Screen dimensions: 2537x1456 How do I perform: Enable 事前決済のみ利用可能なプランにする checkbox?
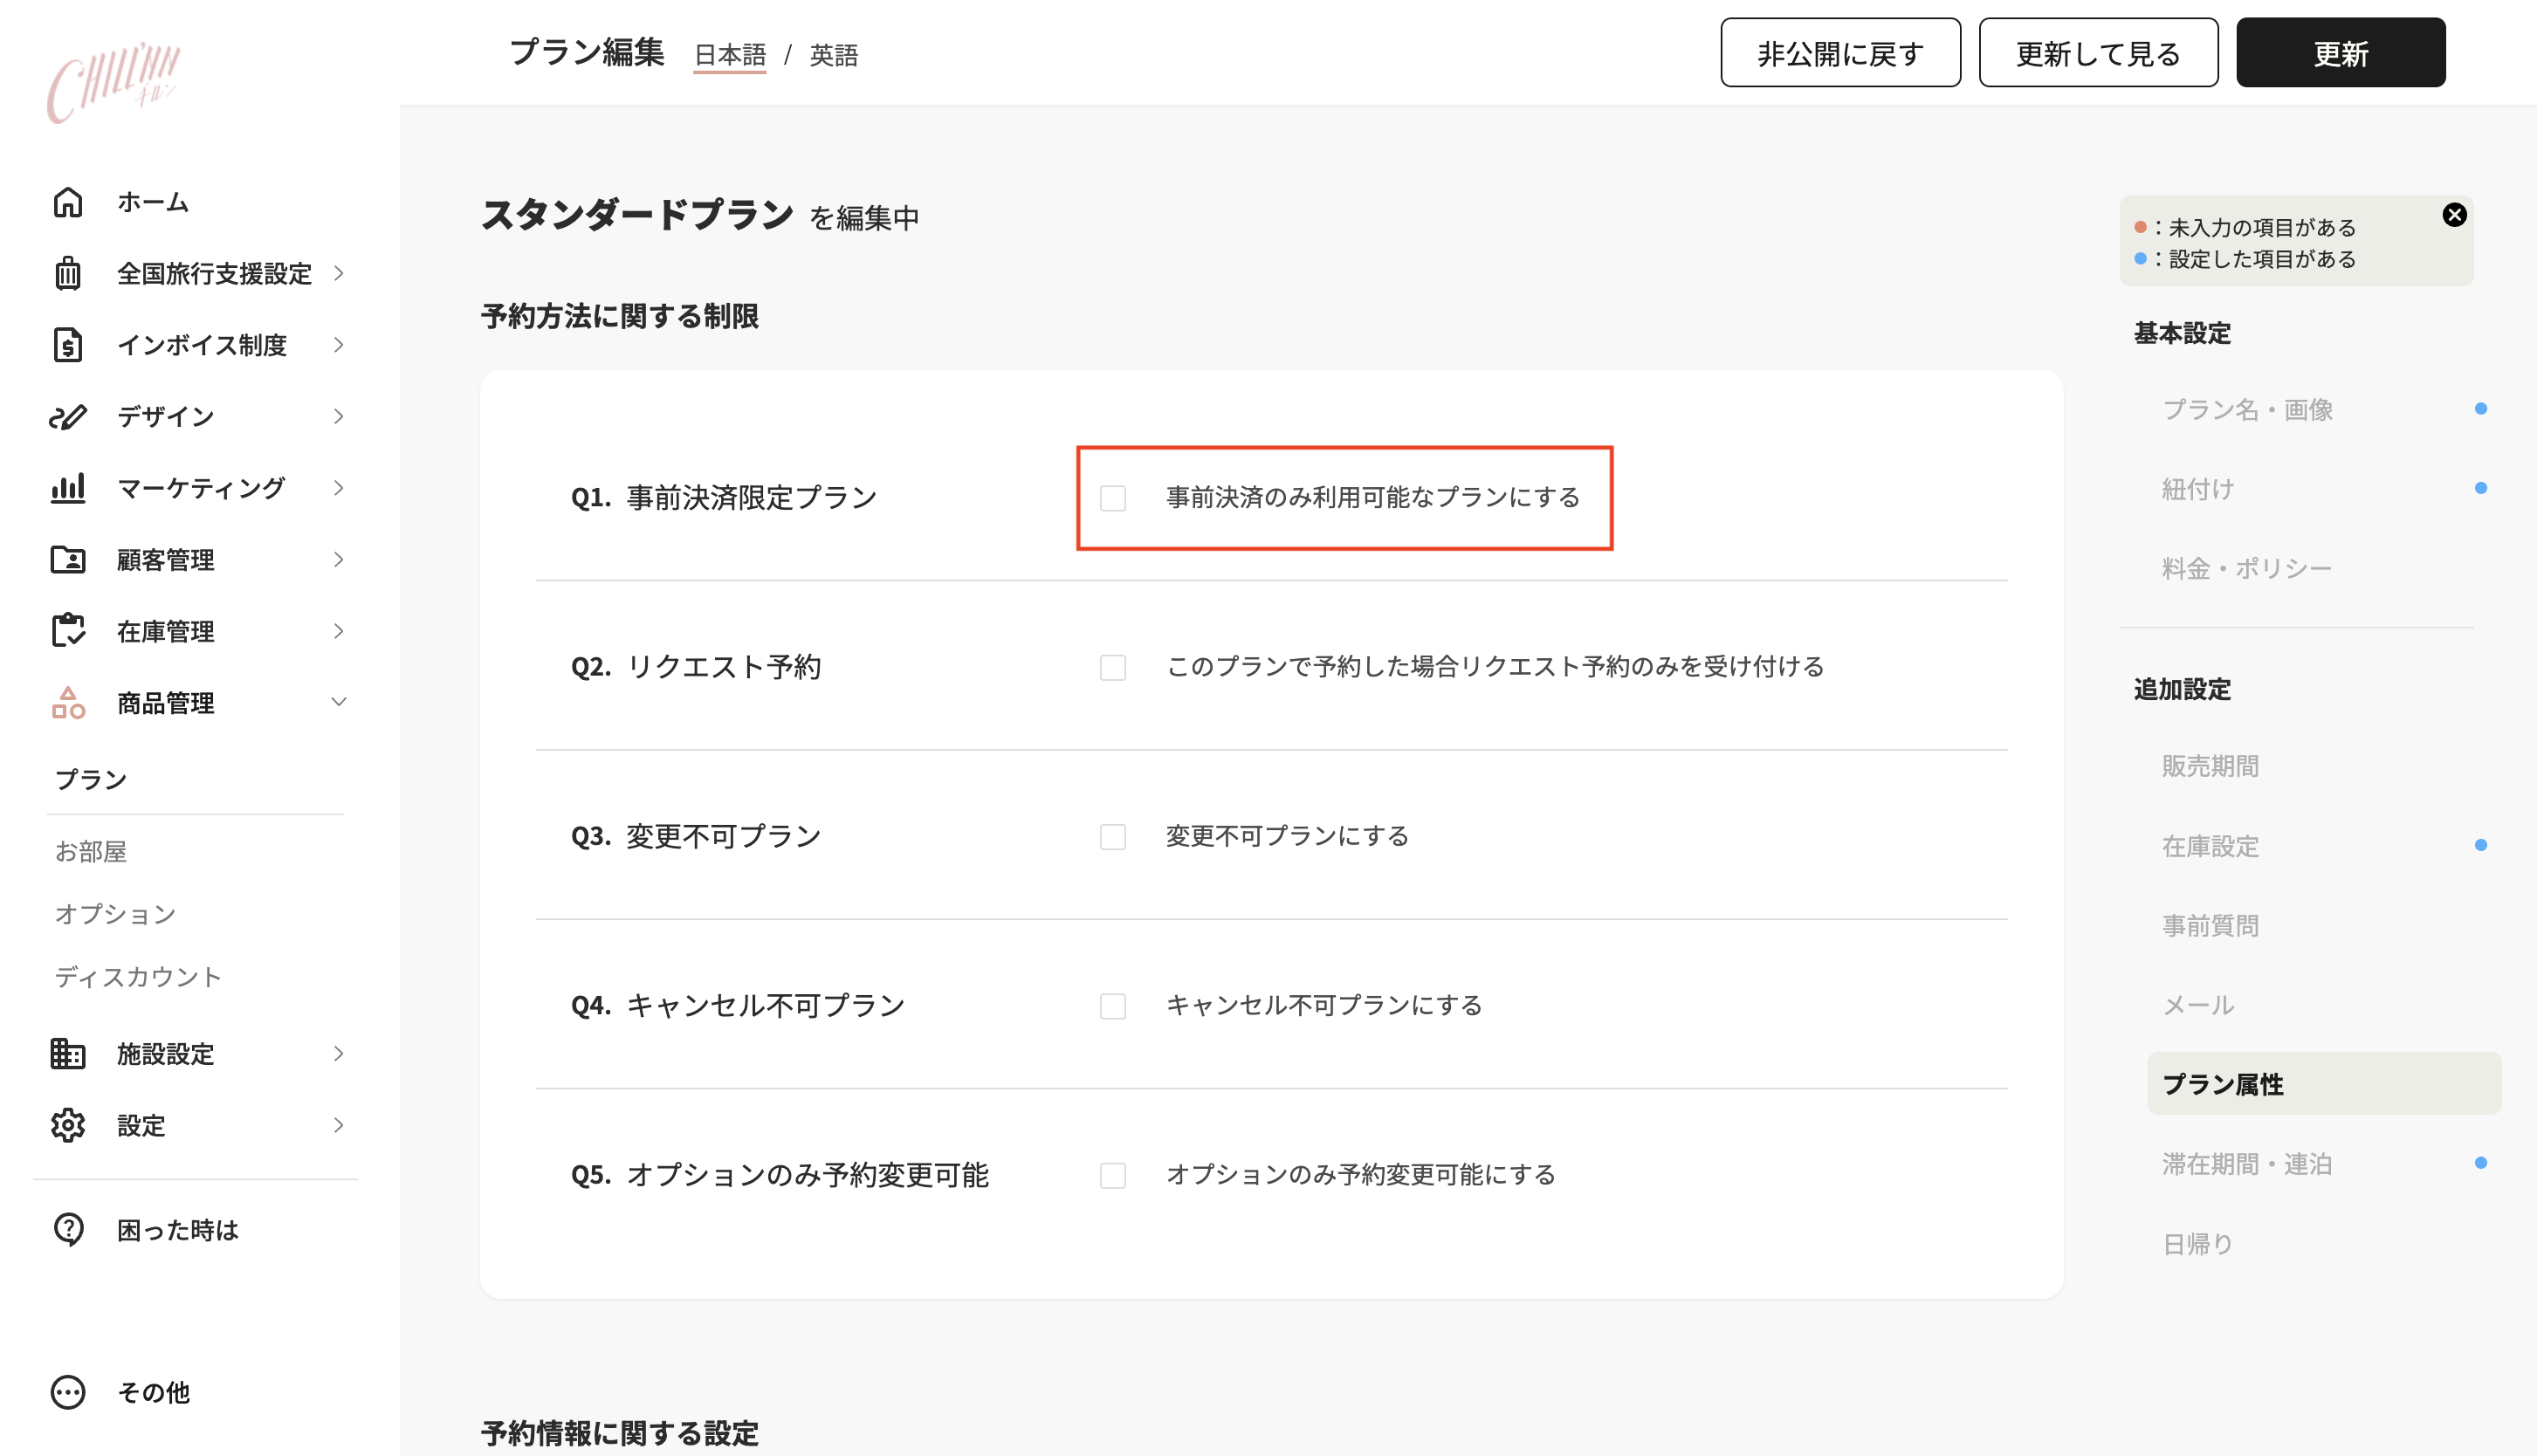click(1112, 498)
